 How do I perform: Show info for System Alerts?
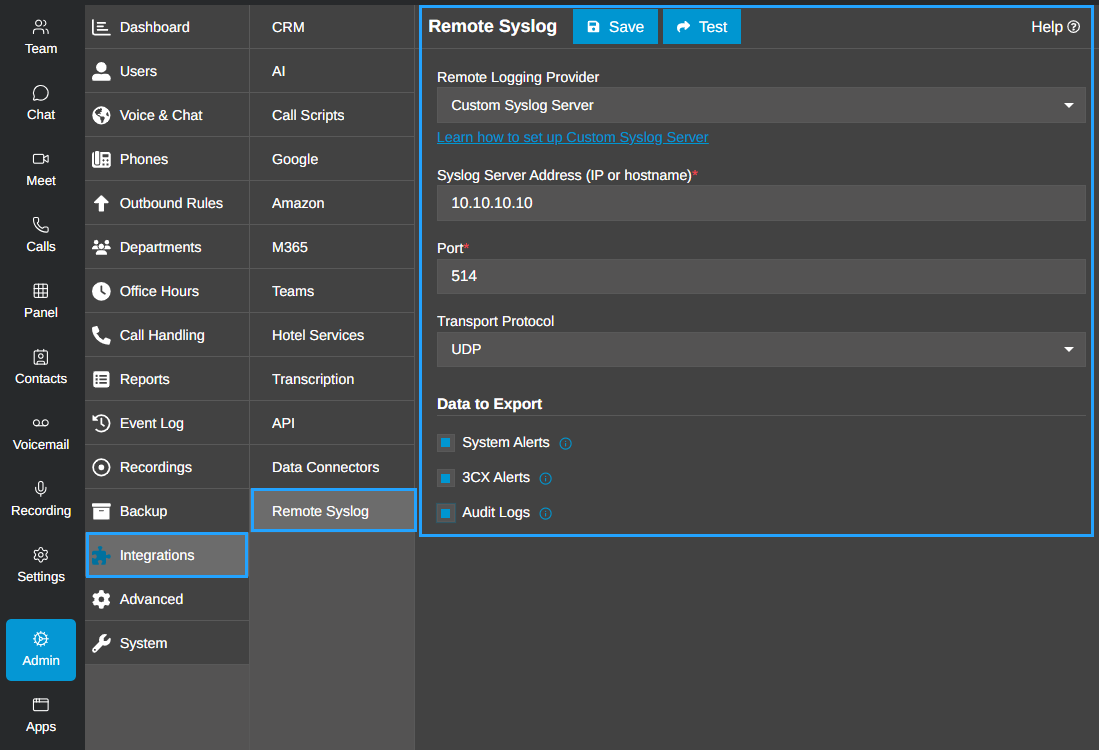[x=566, y=444]
